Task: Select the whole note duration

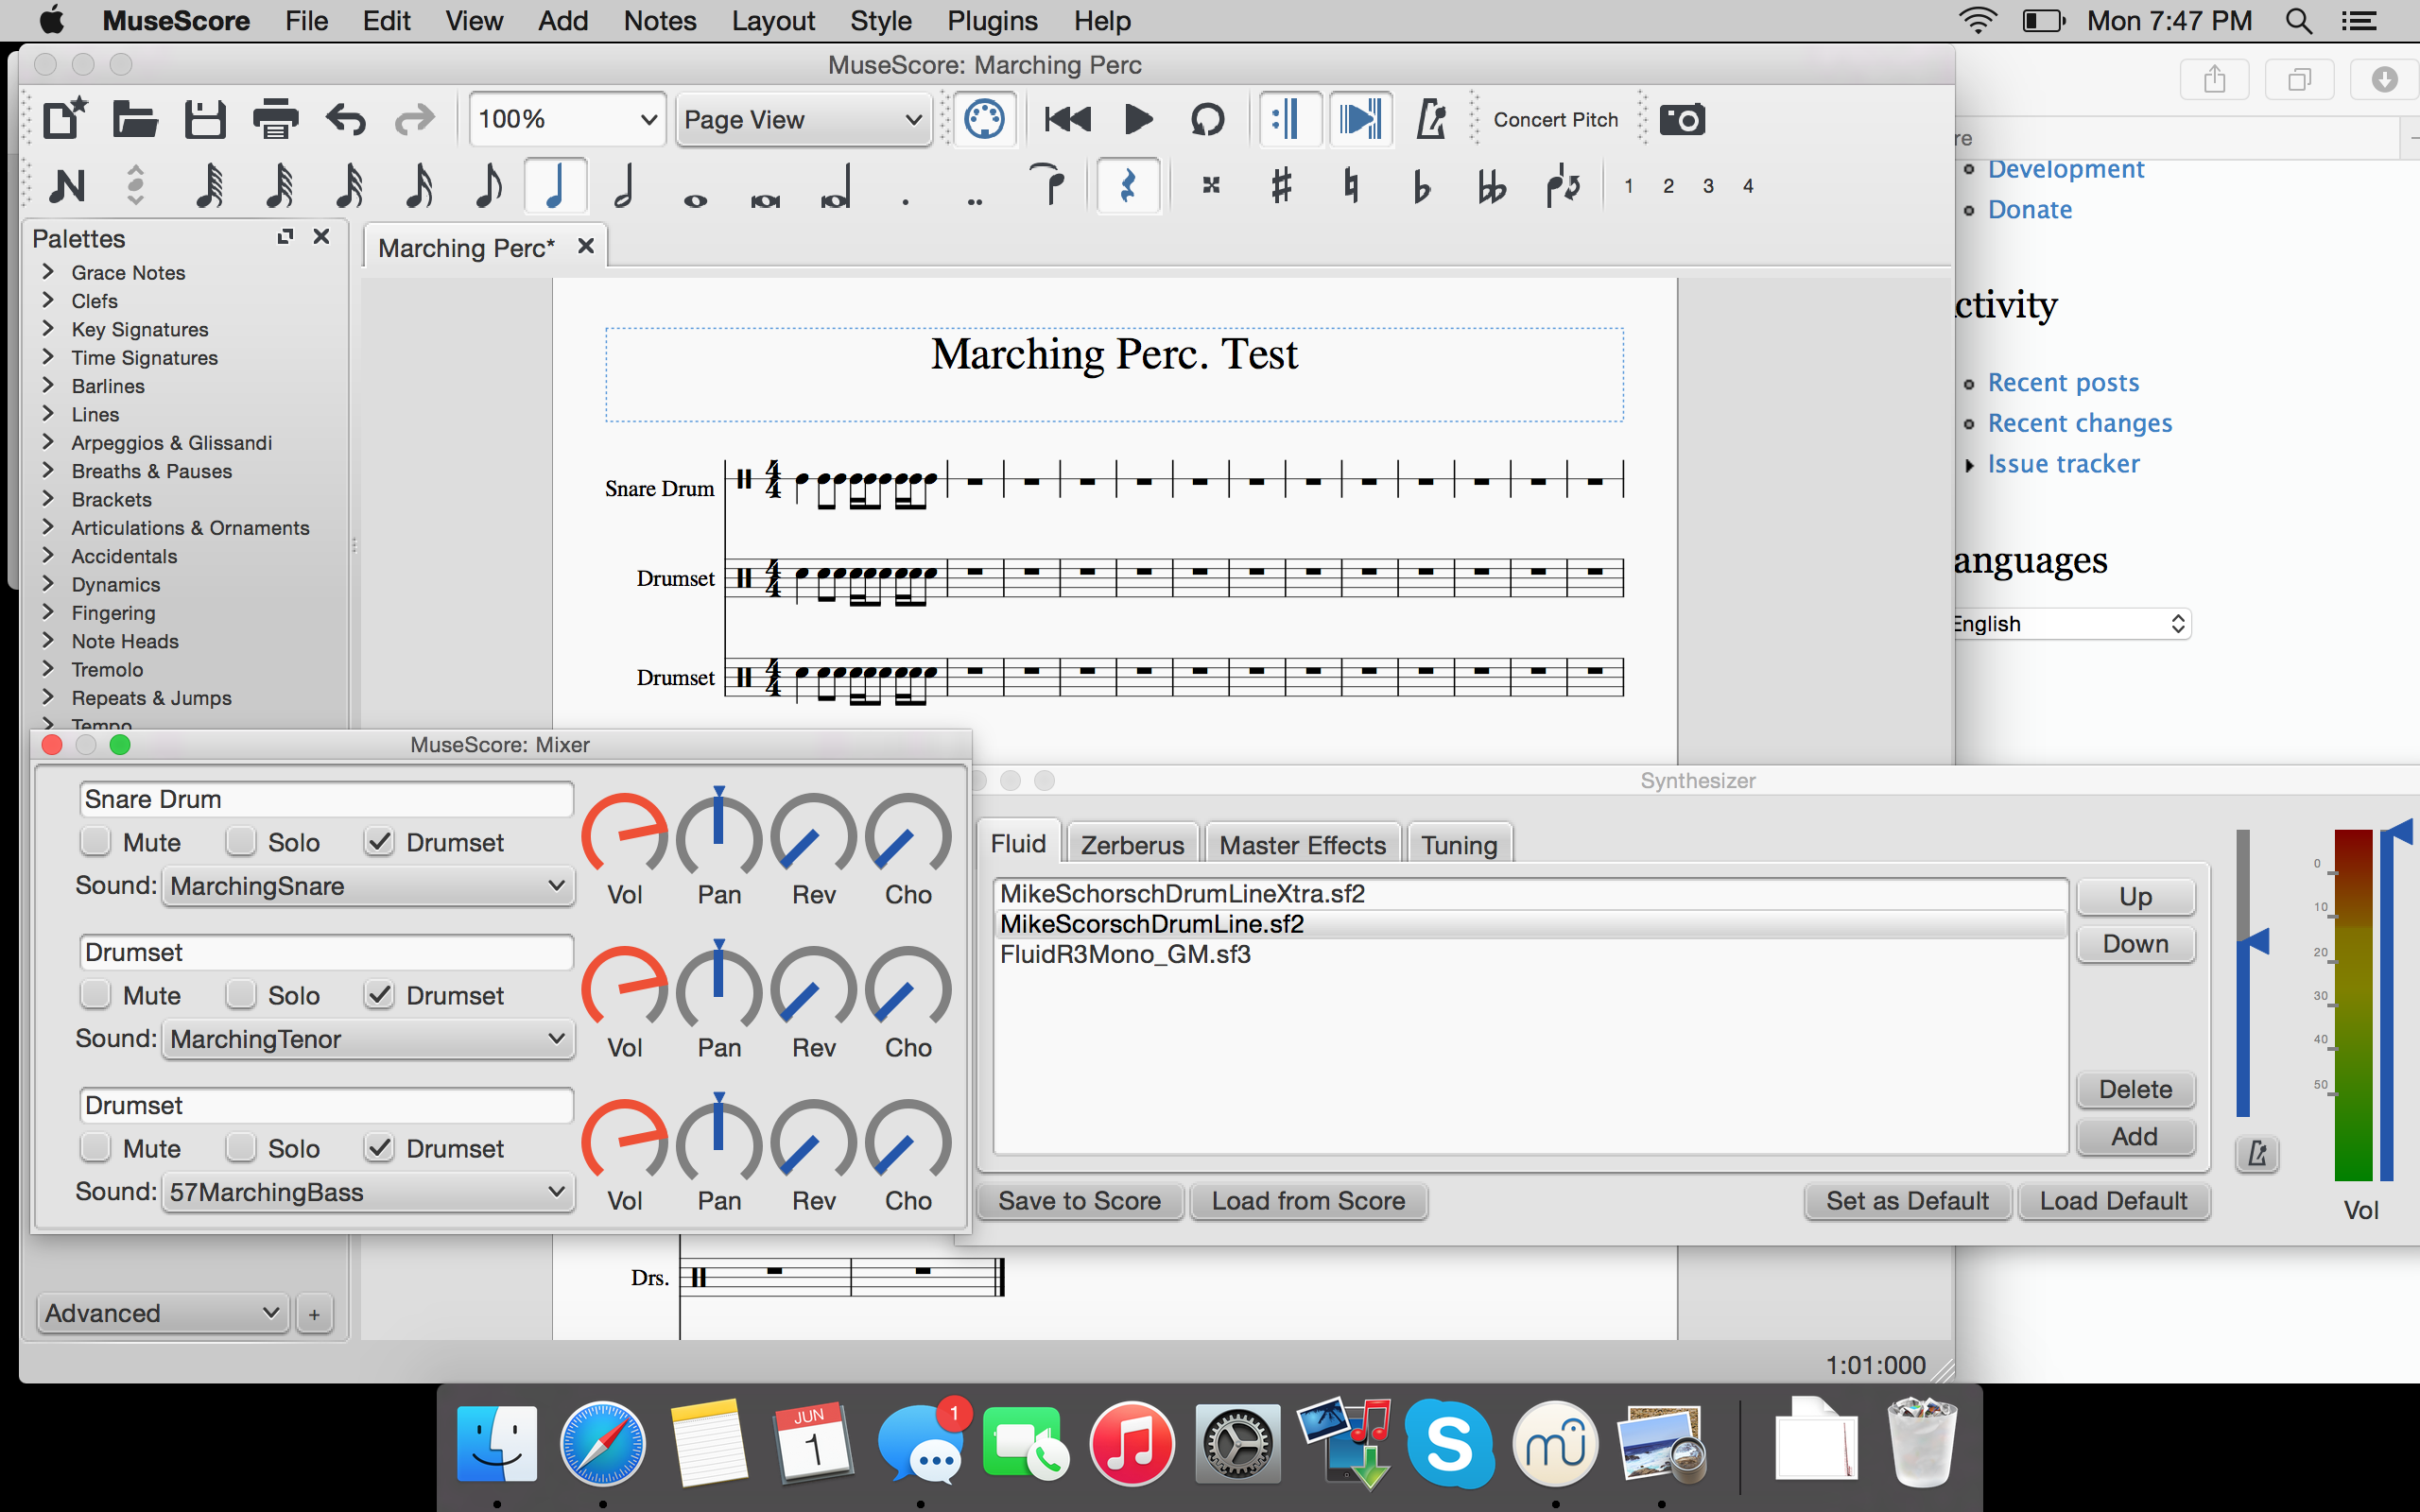Action: (695, 200)
